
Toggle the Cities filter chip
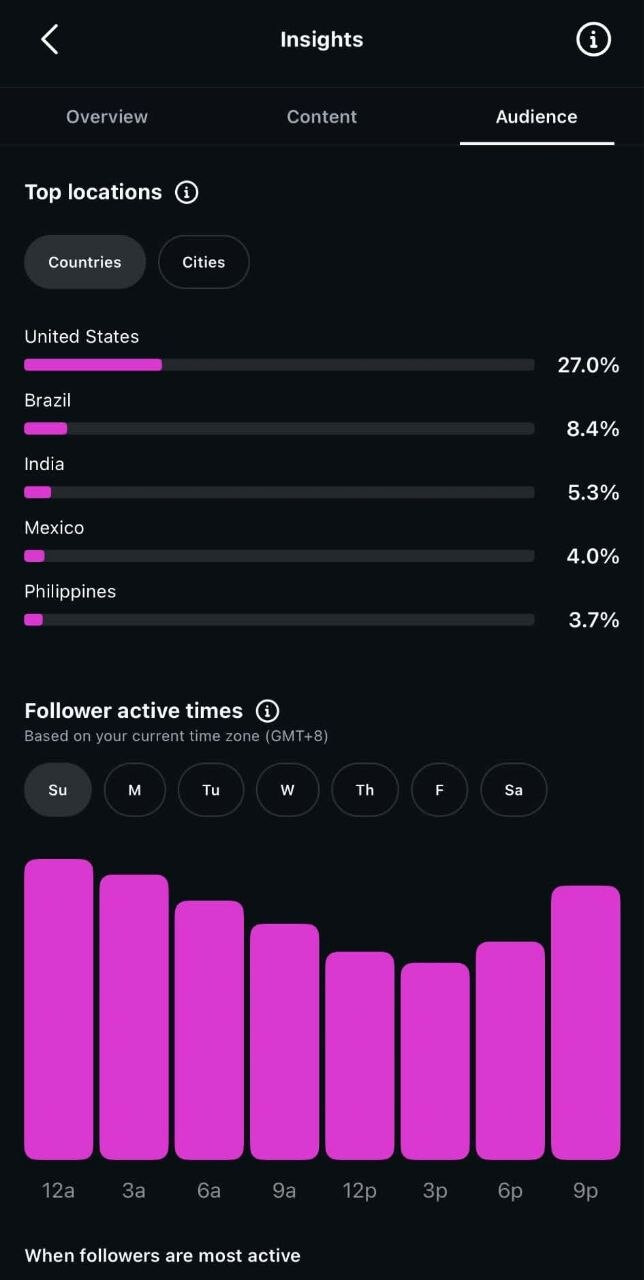pos(204,262)
